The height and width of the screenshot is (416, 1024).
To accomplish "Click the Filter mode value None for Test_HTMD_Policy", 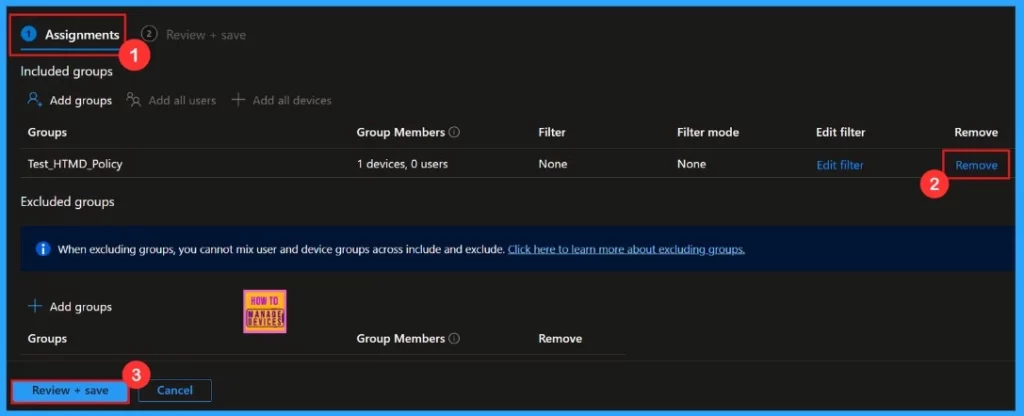I will pyautogui.click(x=692, y=165).
